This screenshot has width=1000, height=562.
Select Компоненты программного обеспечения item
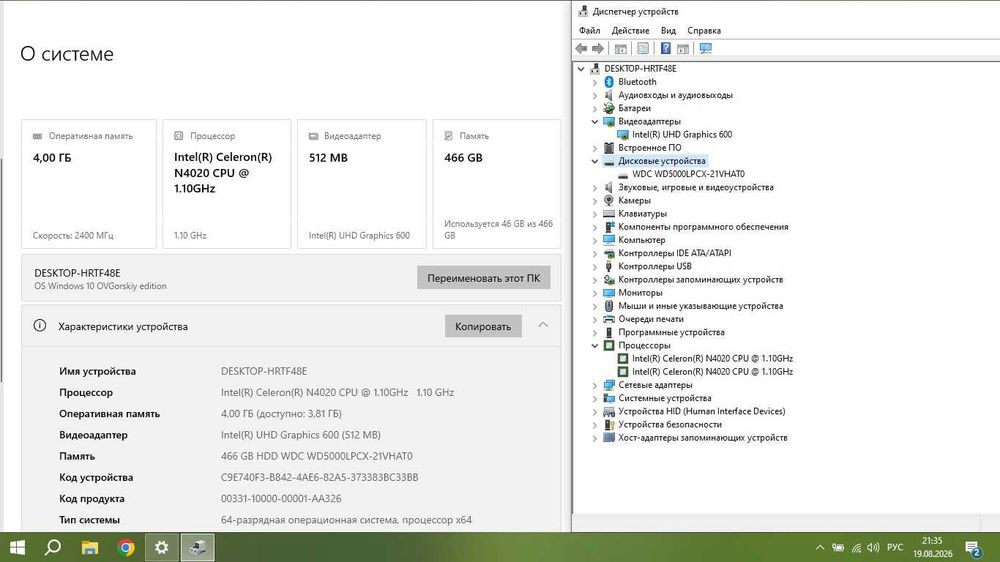click(703, 227)
